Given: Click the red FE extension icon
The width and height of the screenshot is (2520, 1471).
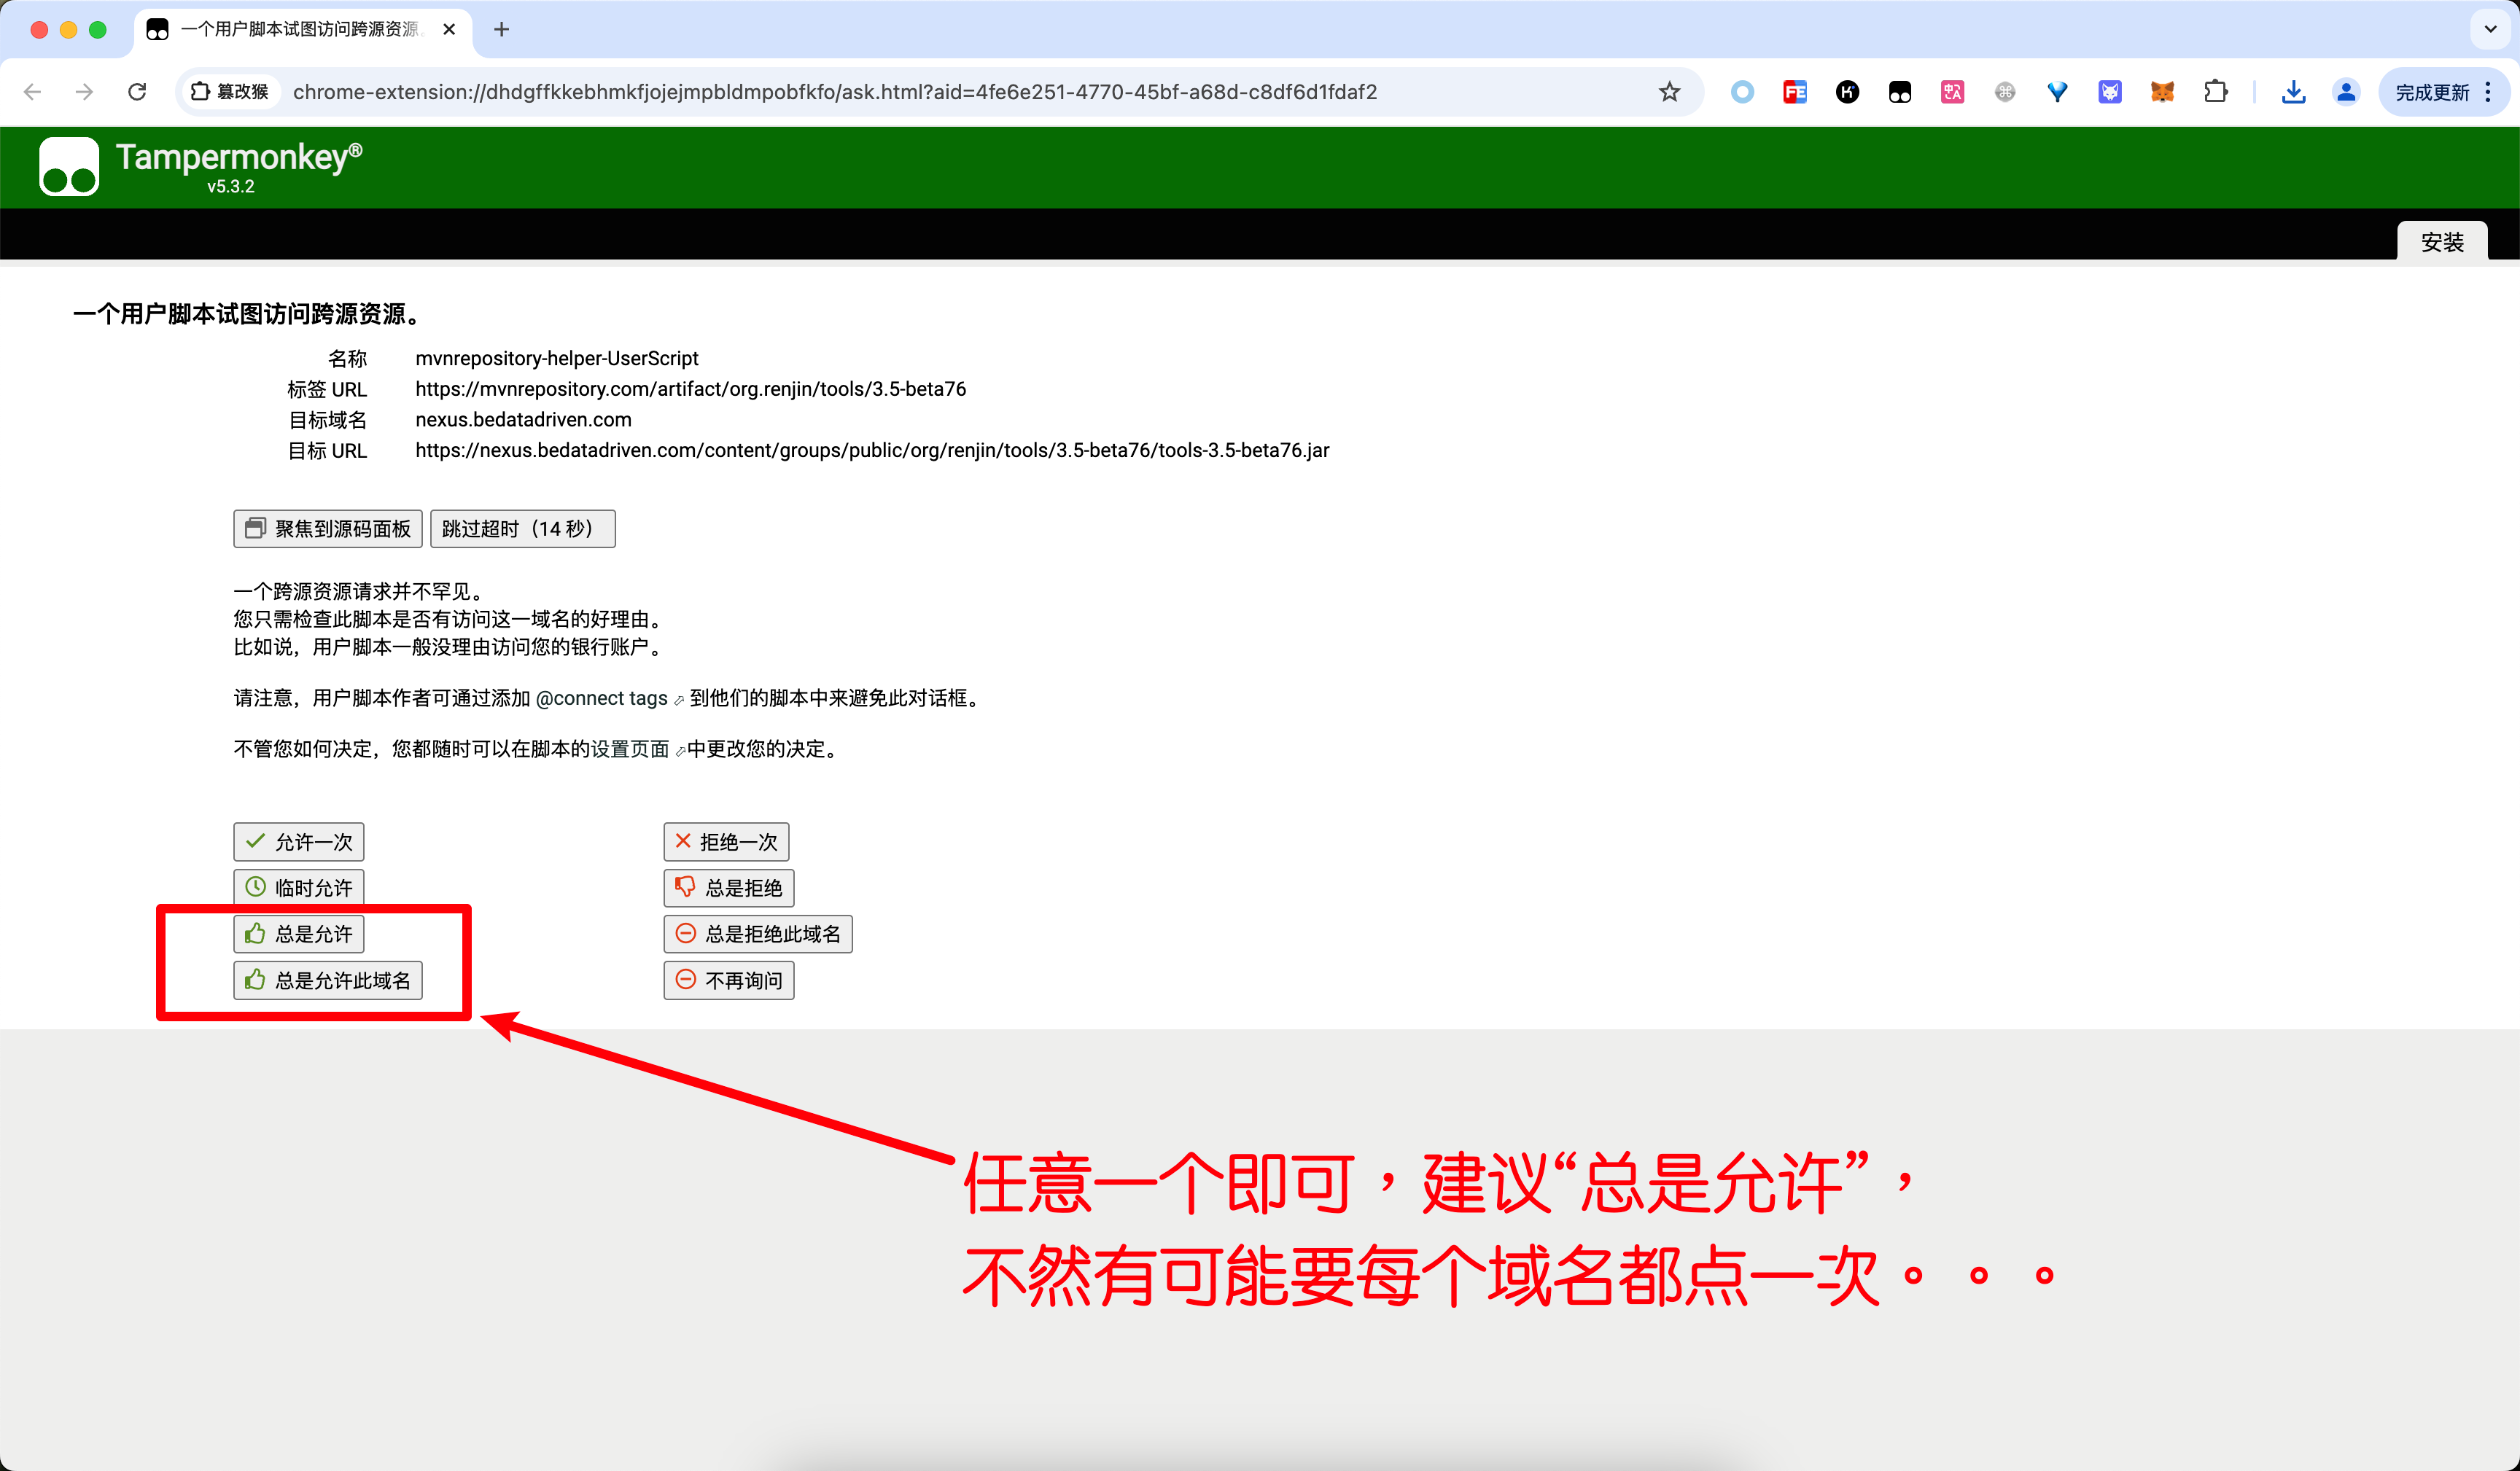Looking at the screenshot, I should point(1794,92).
